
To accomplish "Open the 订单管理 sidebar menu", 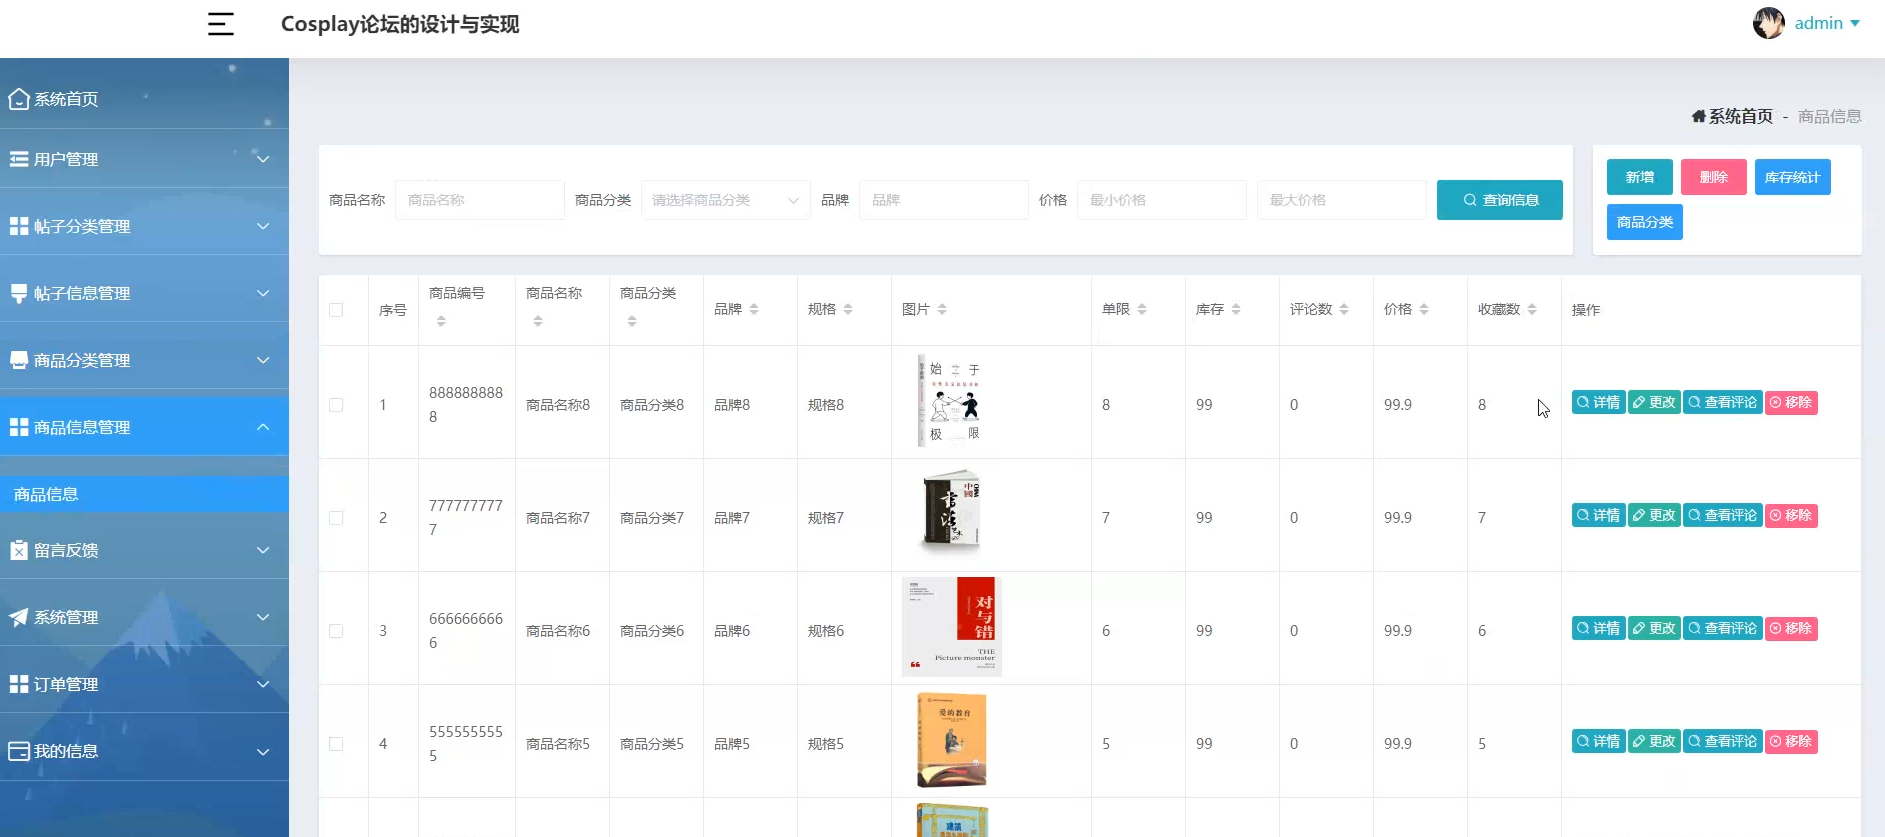I will click(144, 684).
